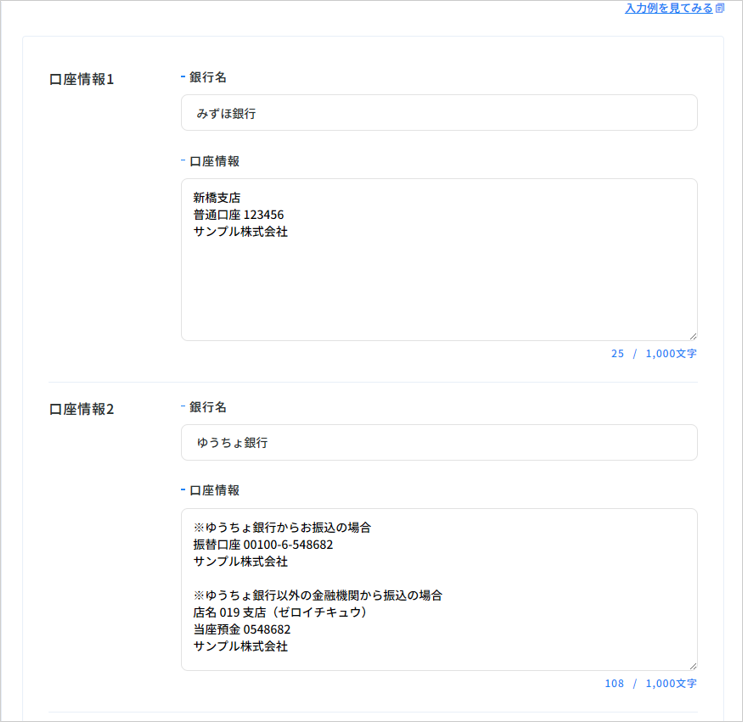This screenshot has width=743, height=722.
Task: Click the 口座情報2 section heading
Action: click(x=82, y=409)
